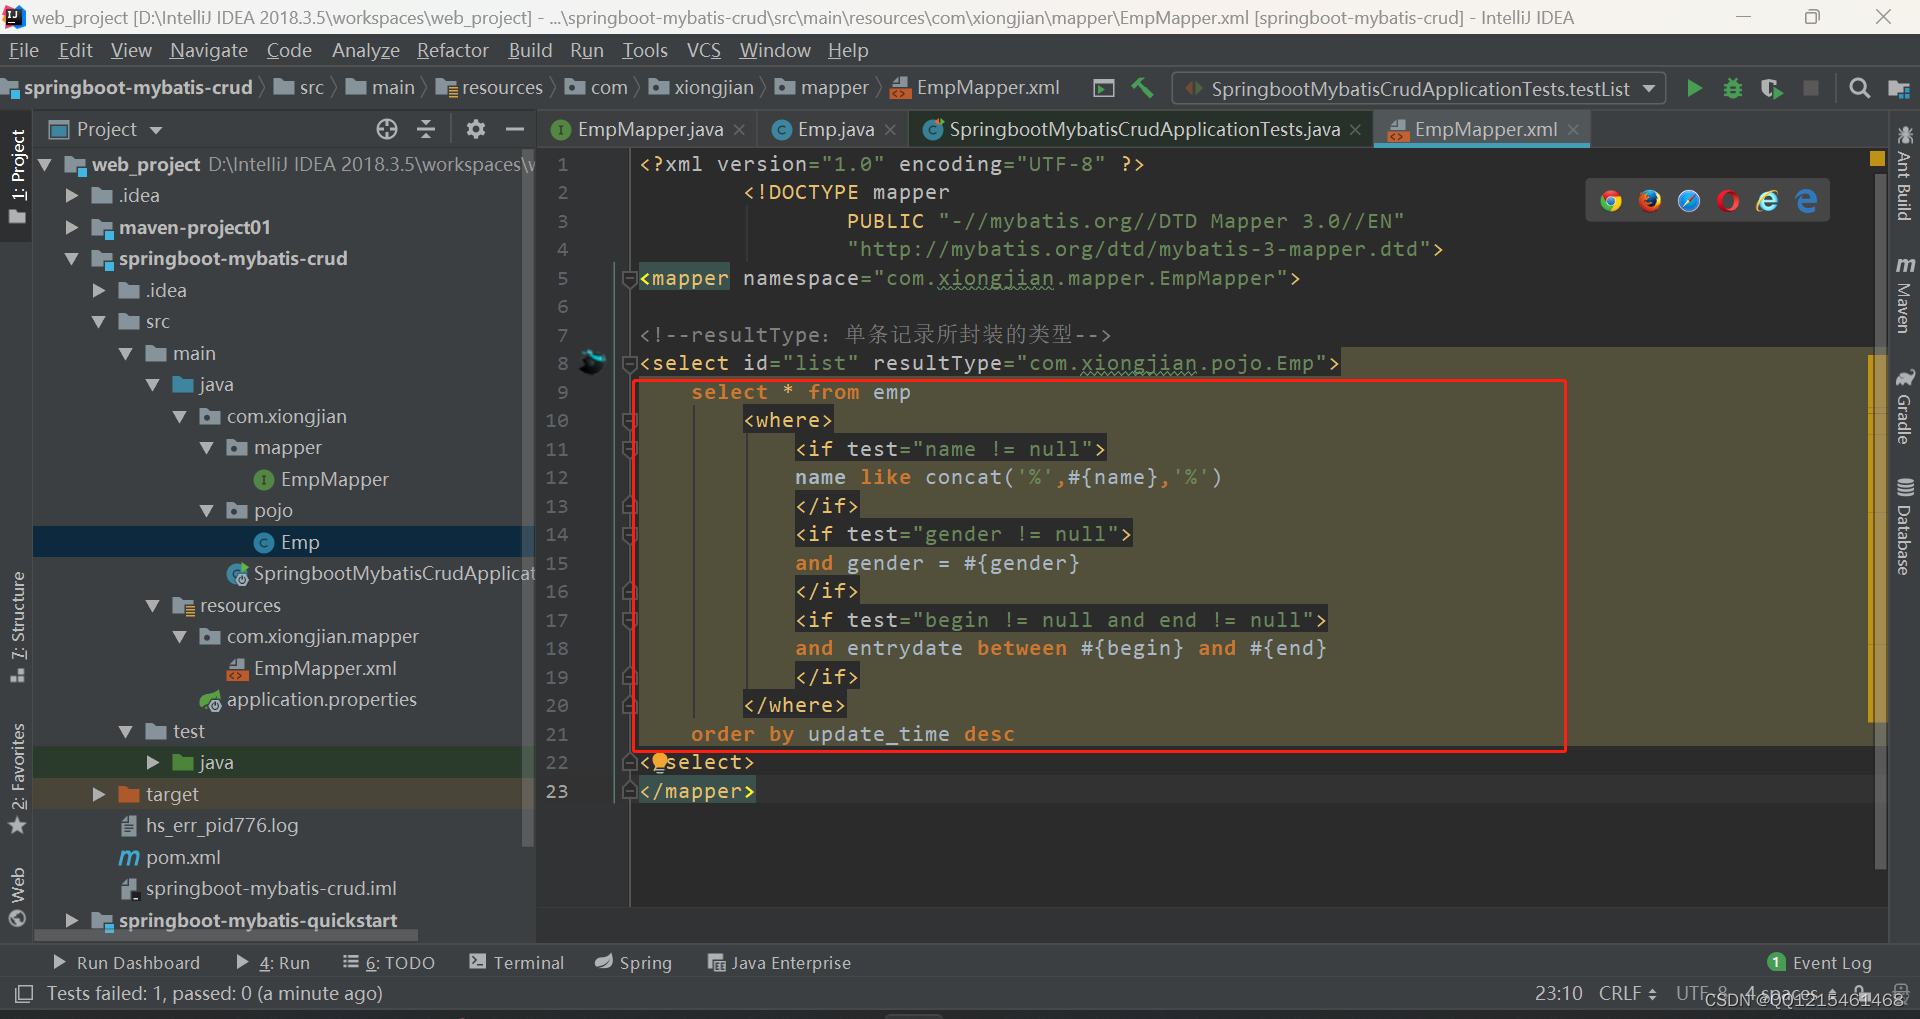Run with coverage icon

click(1771, 89)
